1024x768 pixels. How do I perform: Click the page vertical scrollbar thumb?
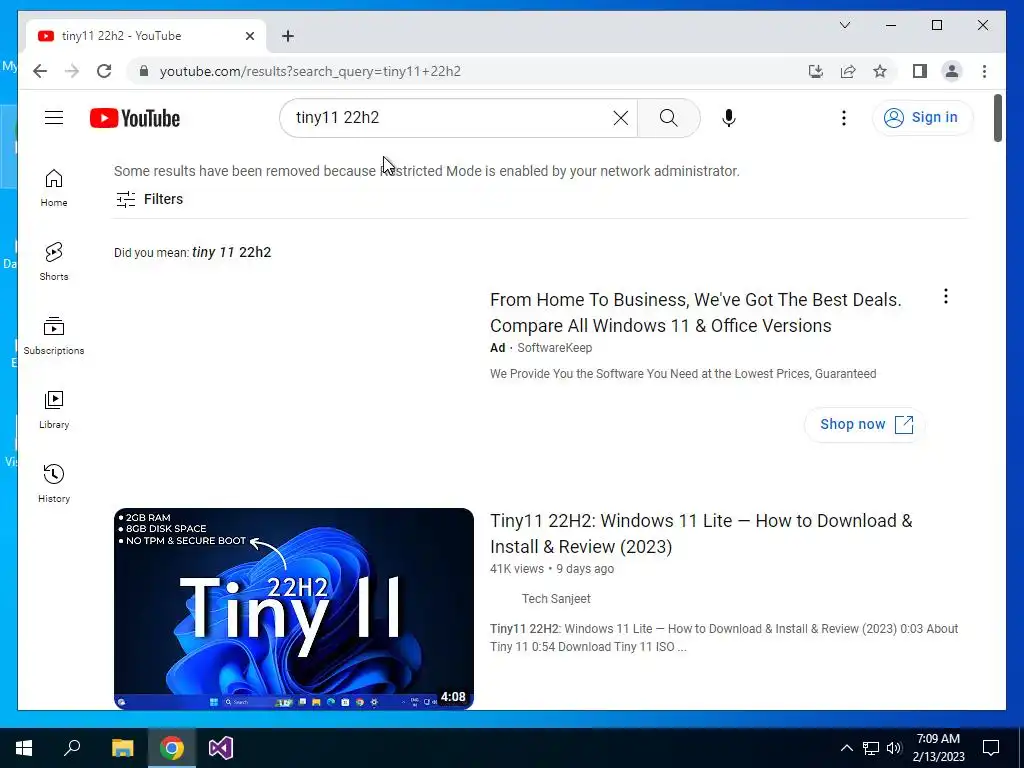point(997,118)
